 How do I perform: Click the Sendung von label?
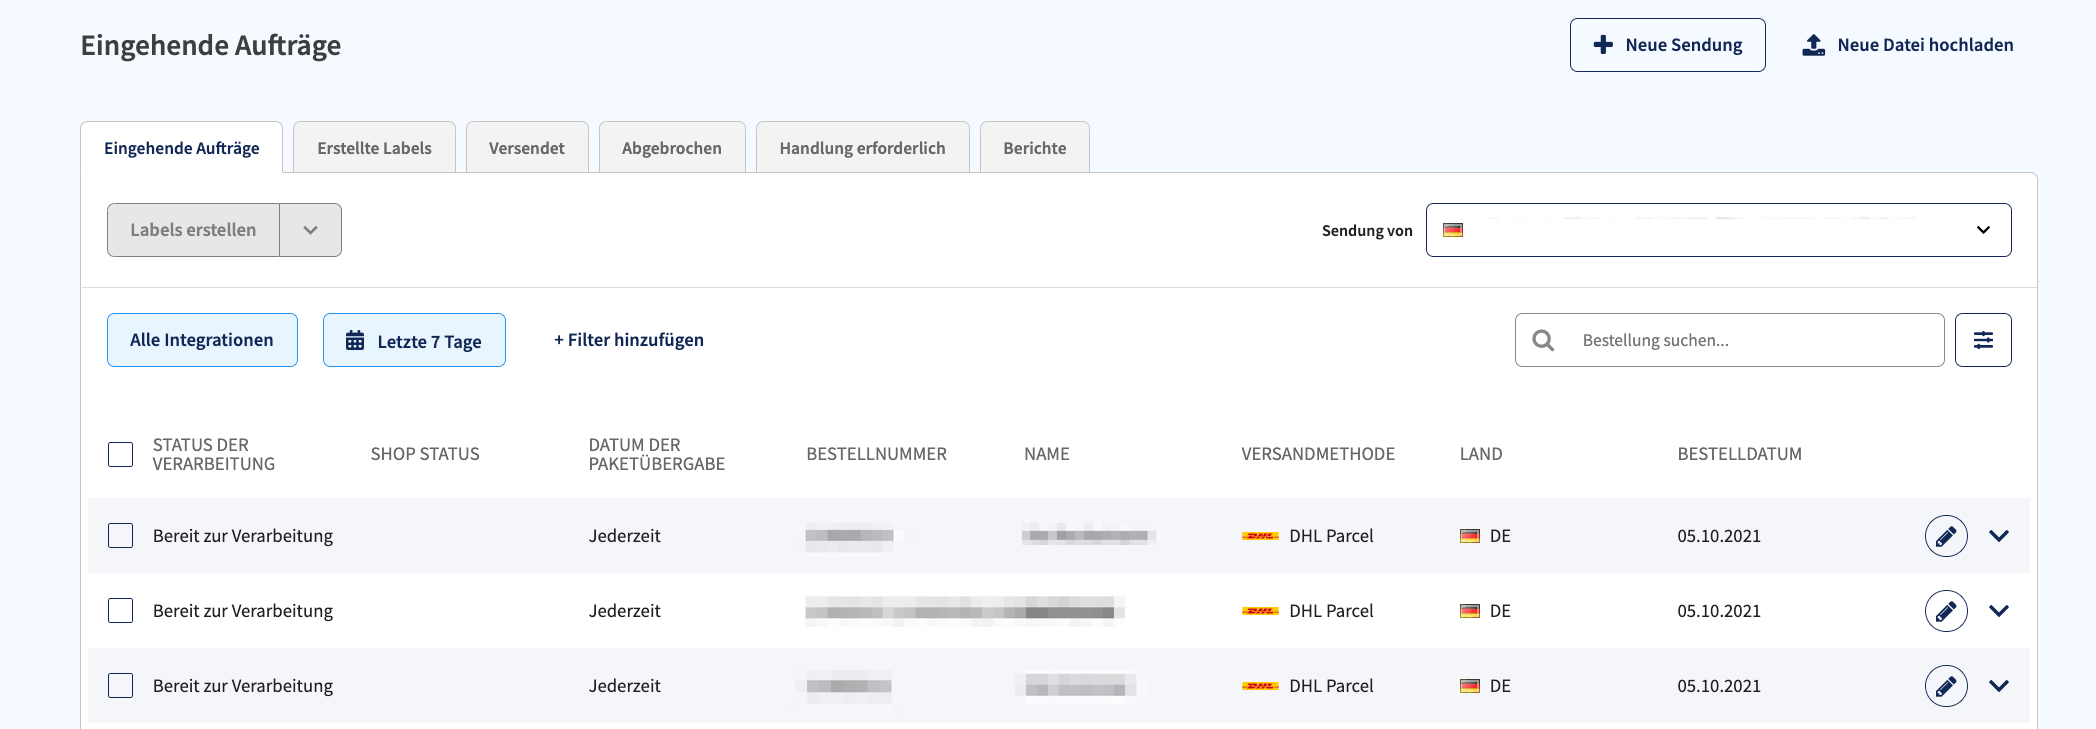(1367, 231)
